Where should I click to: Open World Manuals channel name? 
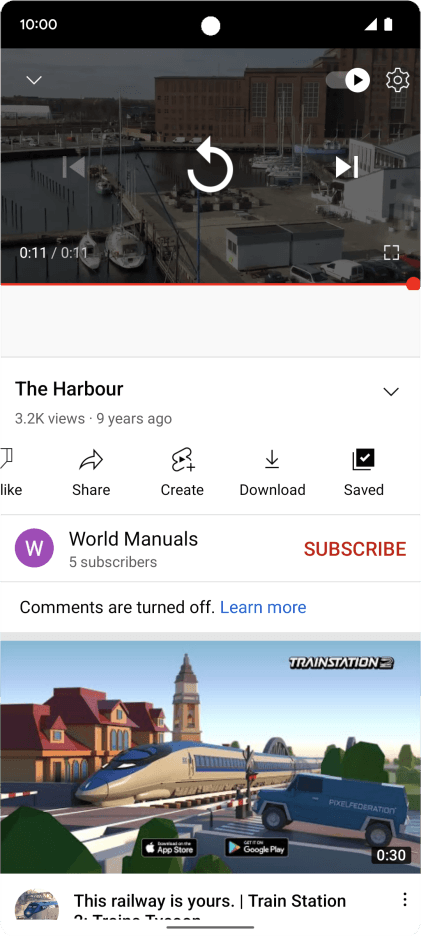(133, 539)
